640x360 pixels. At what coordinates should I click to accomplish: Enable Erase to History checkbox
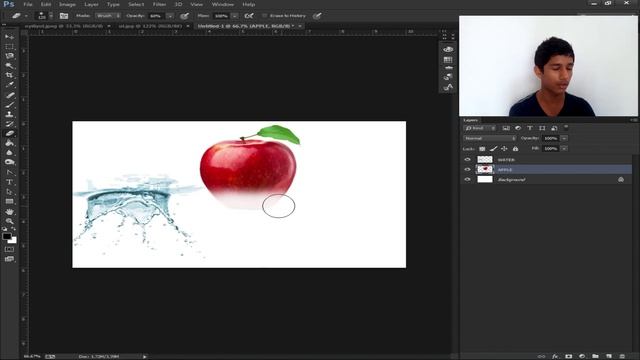pyautogui.click(x=264, y=16)
